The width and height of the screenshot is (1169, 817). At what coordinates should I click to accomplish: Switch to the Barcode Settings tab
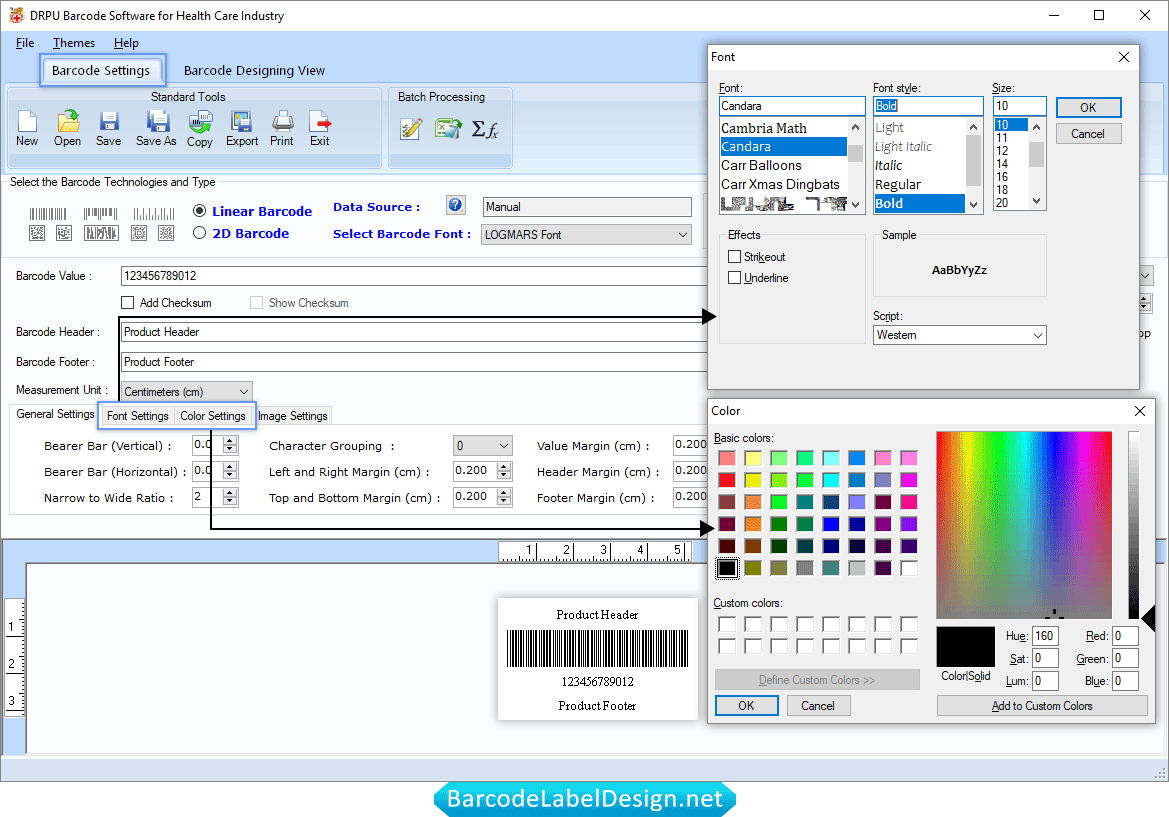tap(101, 70)
